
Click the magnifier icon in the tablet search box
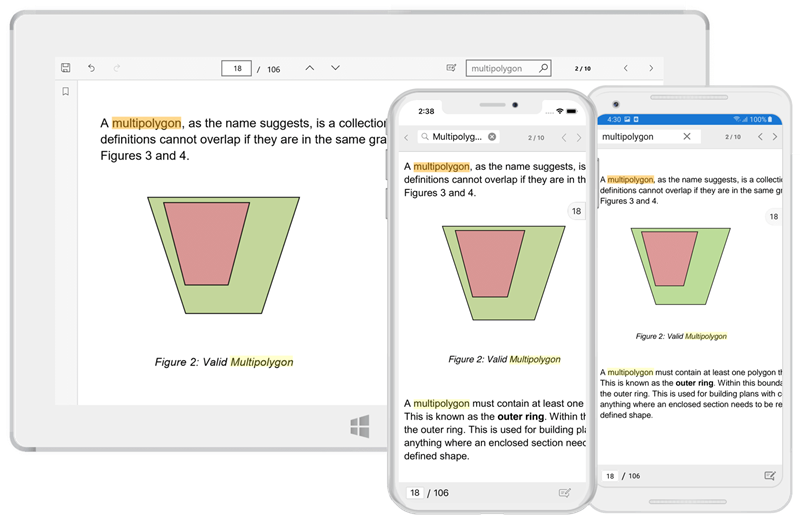coord(543,68)
